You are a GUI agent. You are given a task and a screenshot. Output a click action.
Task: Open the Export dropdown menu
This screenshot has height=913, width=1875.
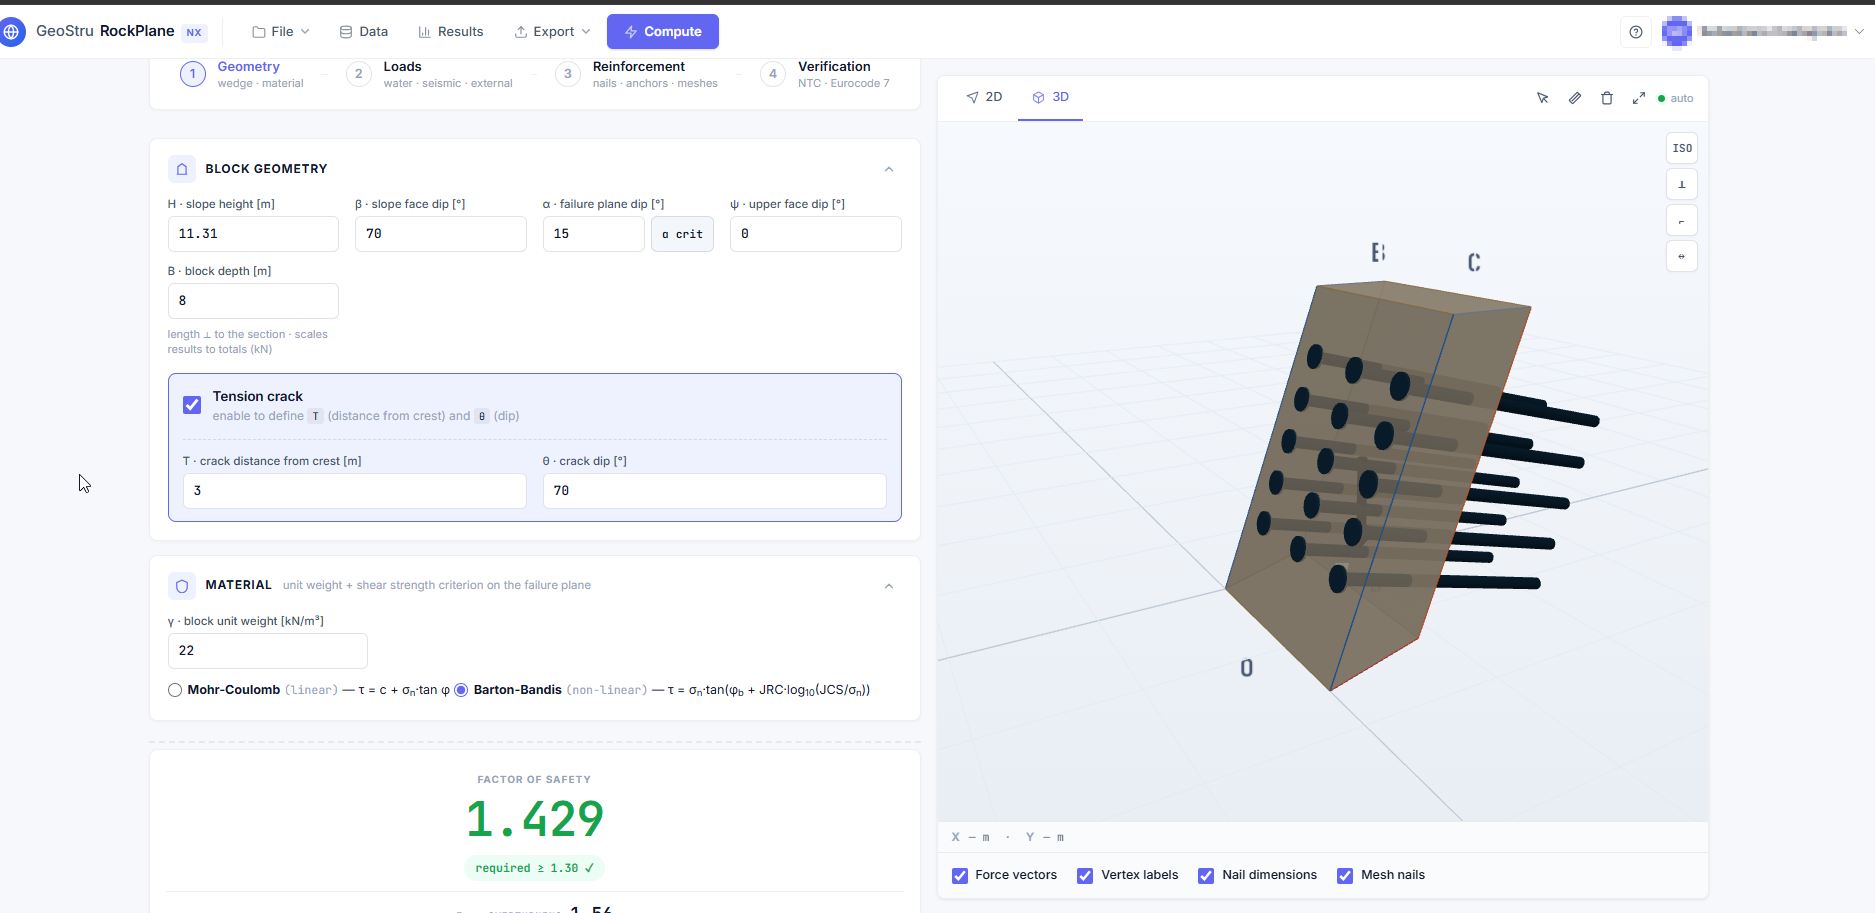(553, 32)
